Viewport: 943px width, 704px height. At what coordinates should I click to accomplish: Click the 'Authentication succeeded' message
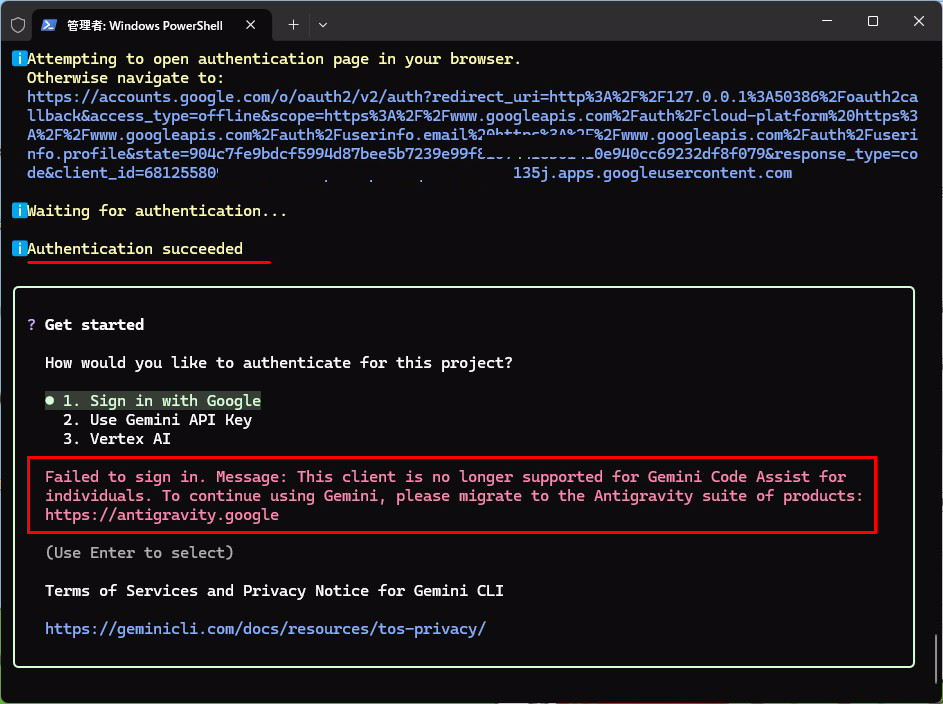click(135, 249)
